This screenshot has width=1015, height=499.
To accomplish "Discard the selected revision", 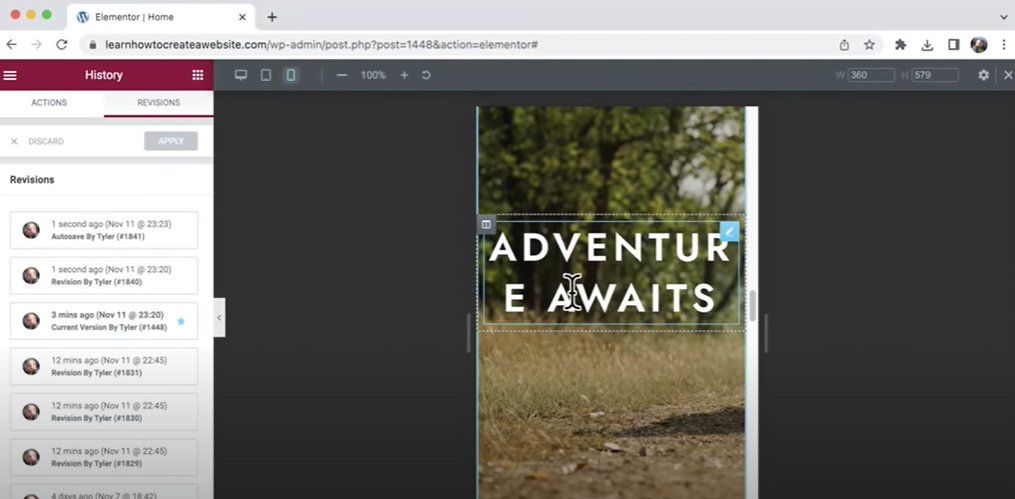I will (37, 141).
